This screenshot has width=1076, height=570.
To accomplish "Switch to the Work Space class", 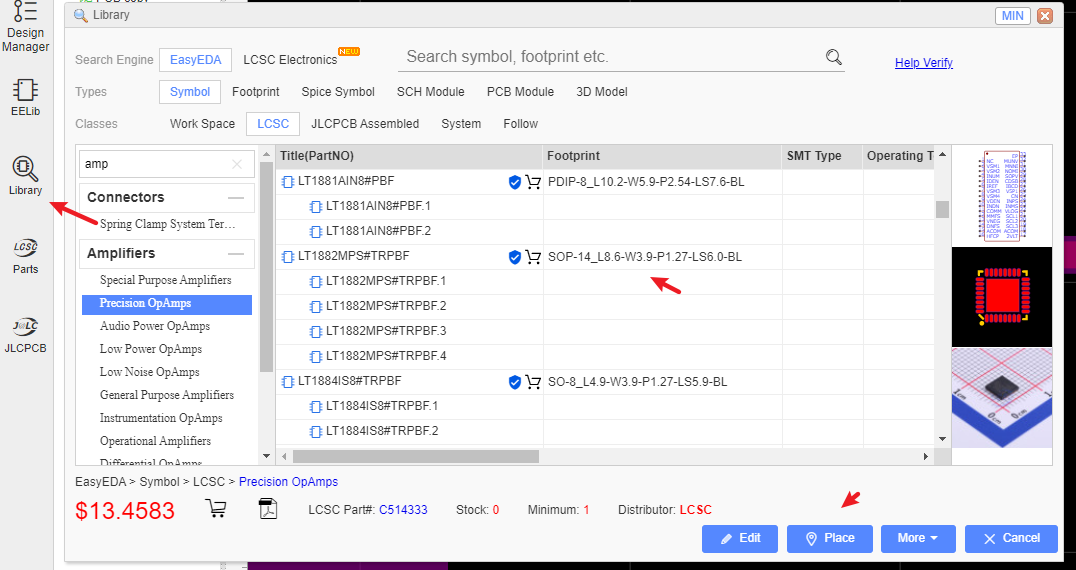I will tap(202, 124).
